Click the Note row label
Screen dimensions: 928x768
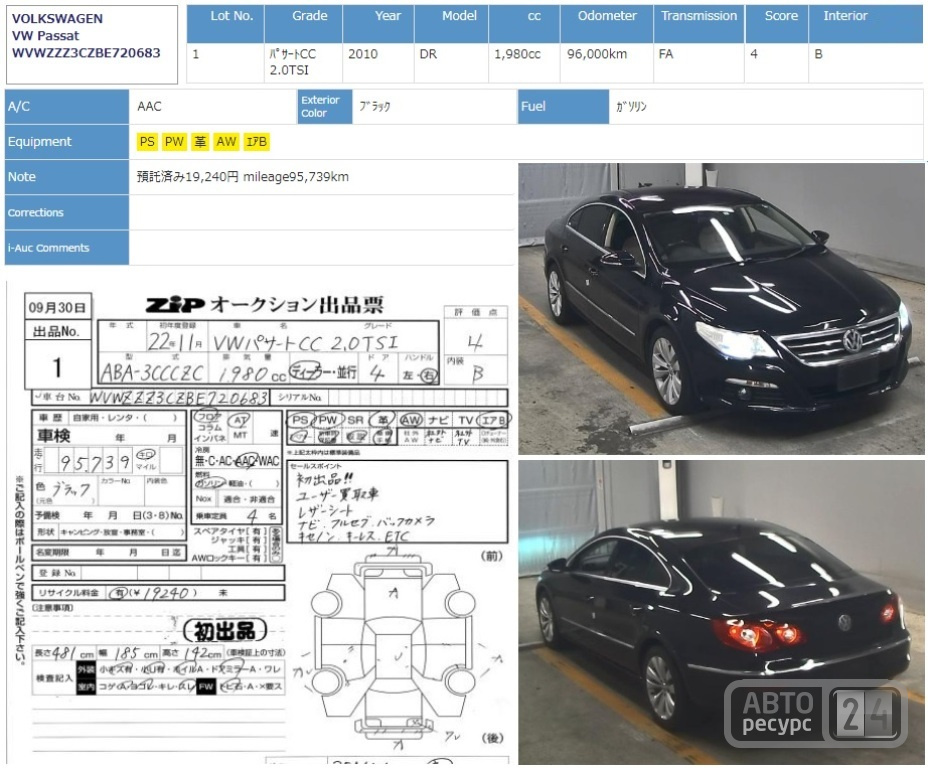pyautogui.click(x=67, y=177)
